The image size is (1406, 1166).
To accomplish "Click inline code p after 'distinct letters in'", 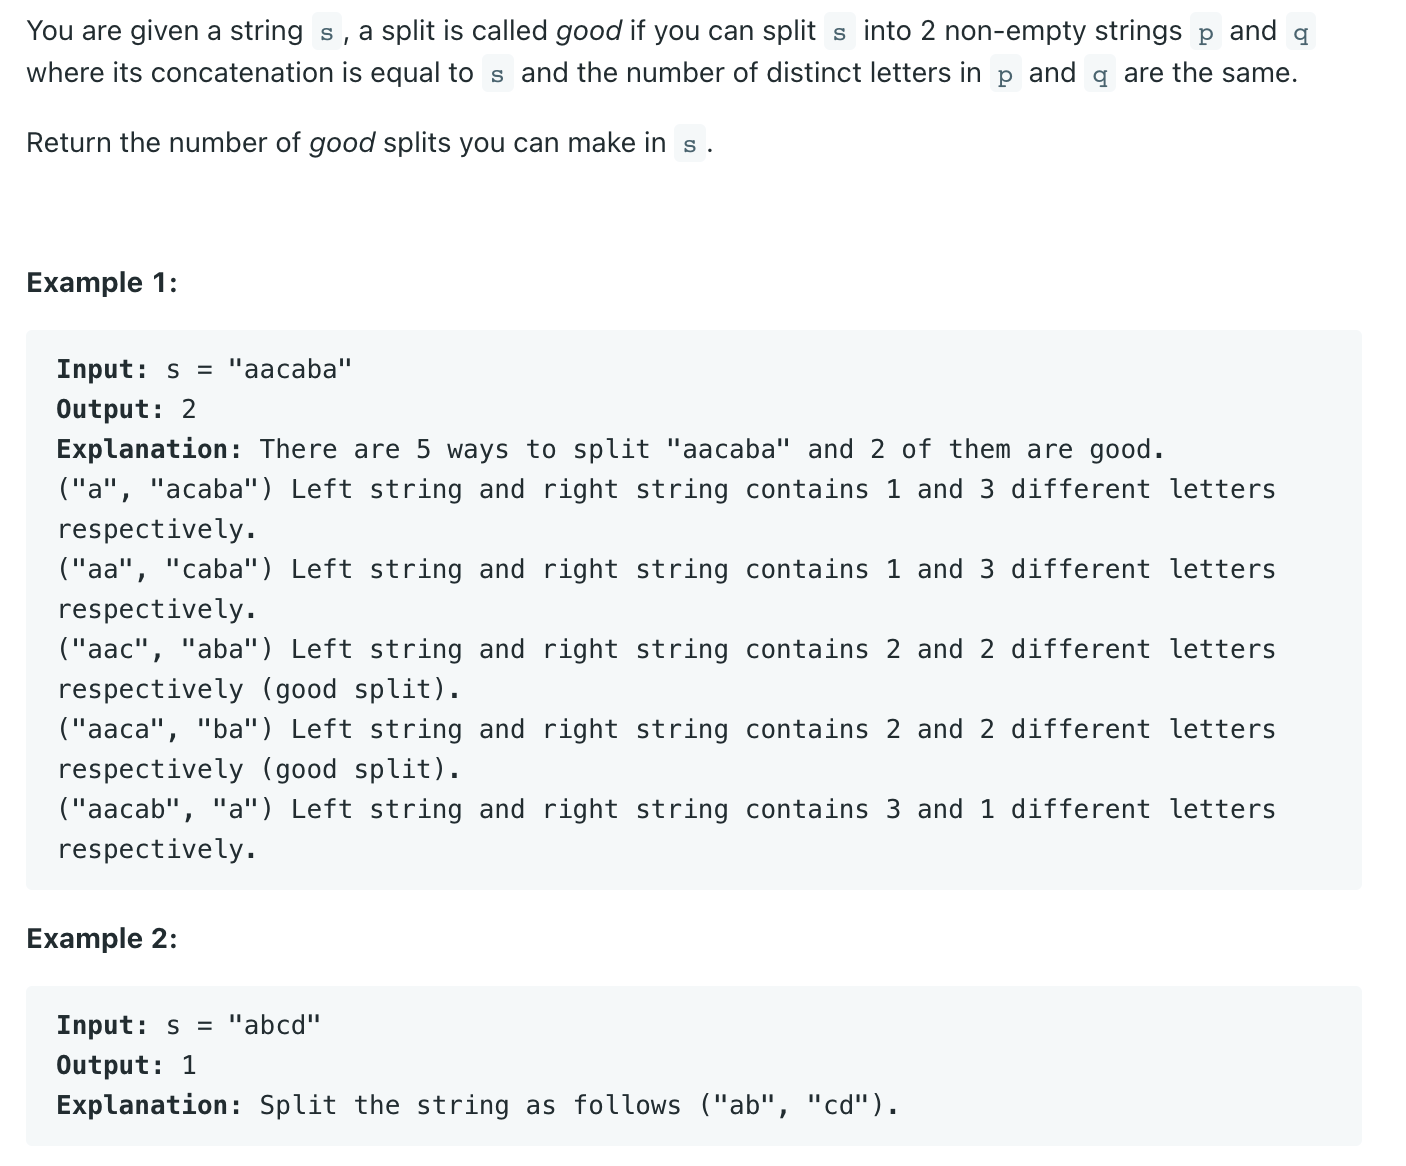I will coord(1005,75).
